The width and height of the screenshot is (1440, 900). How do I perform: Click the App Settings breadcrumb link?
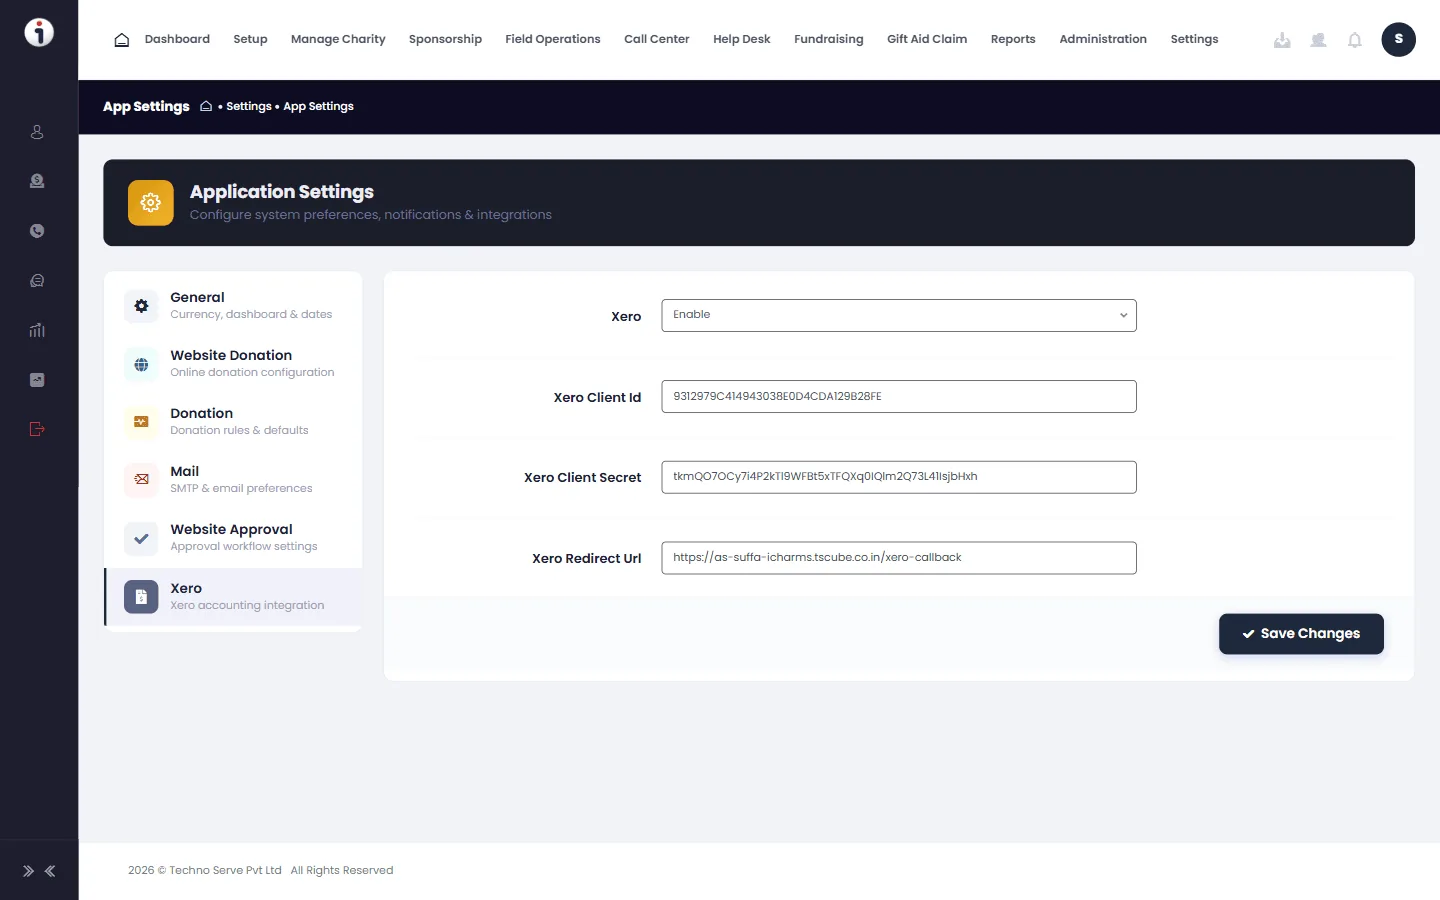[x=318, y=106]
